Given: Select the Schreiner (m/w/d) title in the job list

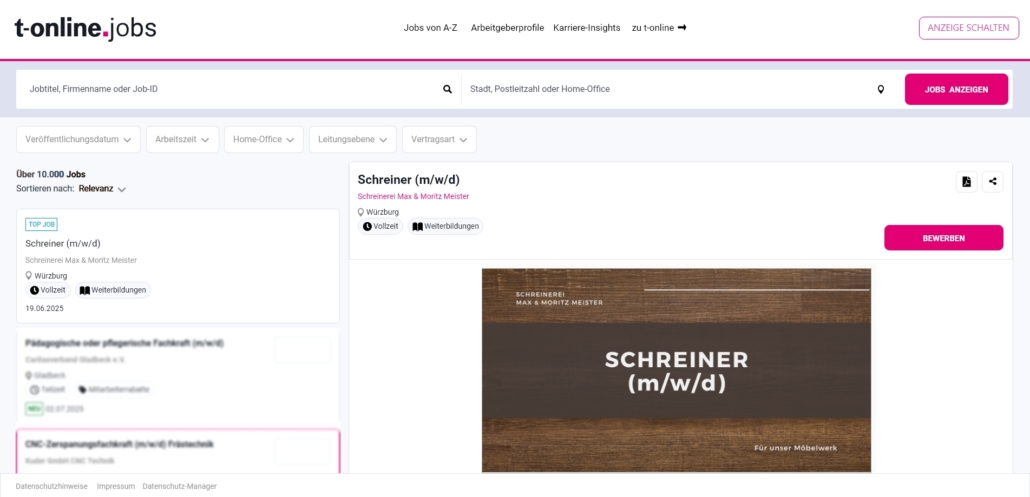Looking at the screenshot, I should 63,244.
